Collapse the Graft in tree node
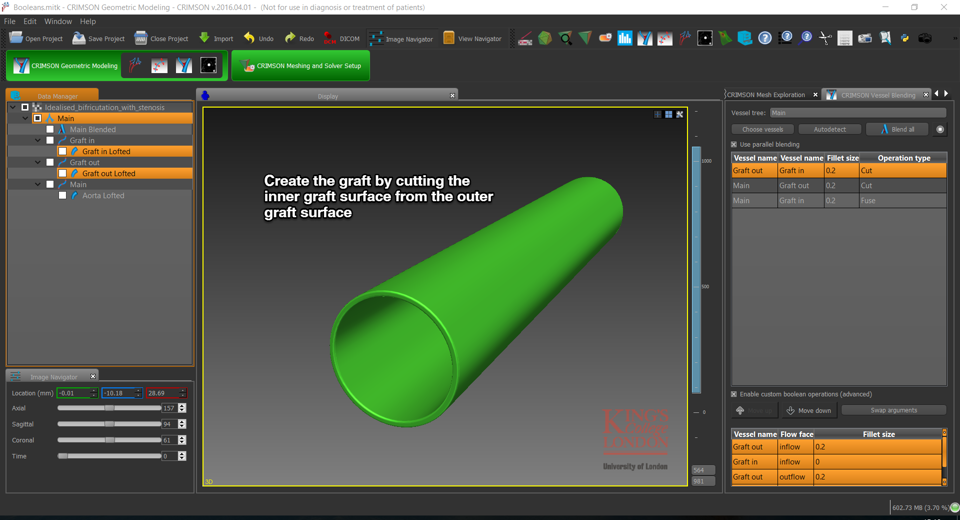Image resolution: width=960 pixels, height=520 pixels. [38, 141]
